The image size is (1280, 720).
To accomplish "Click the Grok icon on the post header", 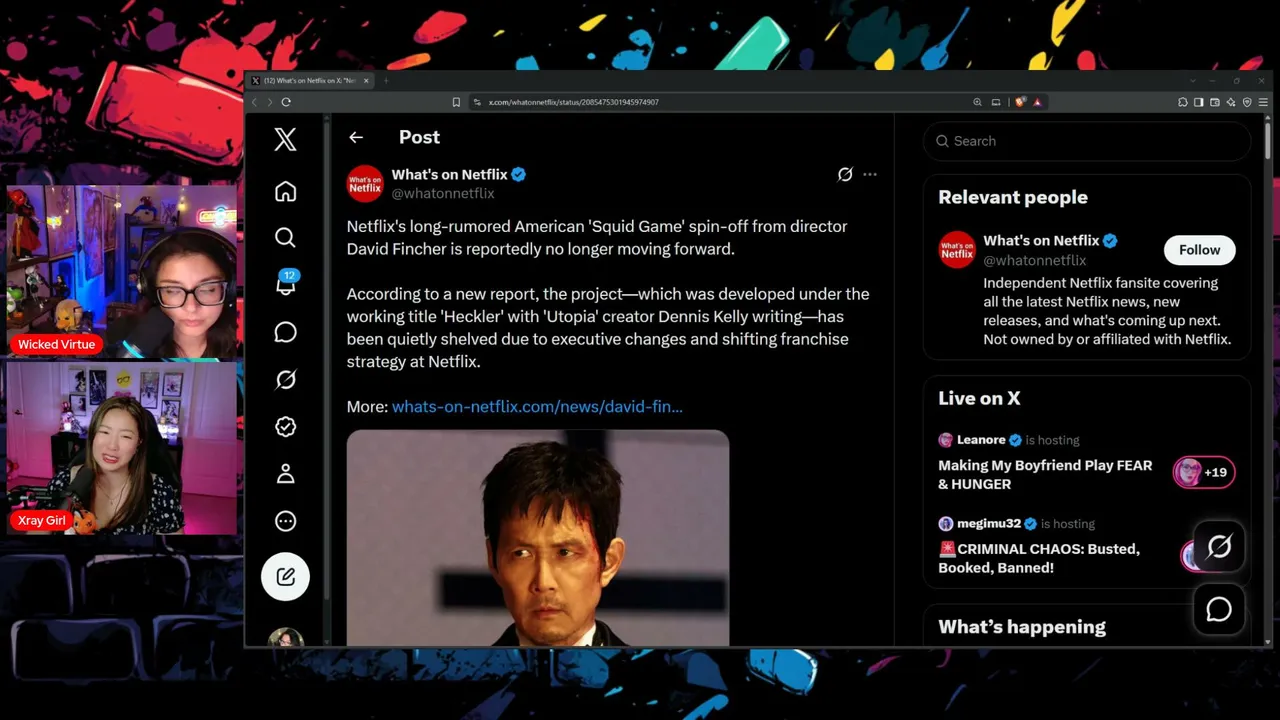I will tap(845, 174).
